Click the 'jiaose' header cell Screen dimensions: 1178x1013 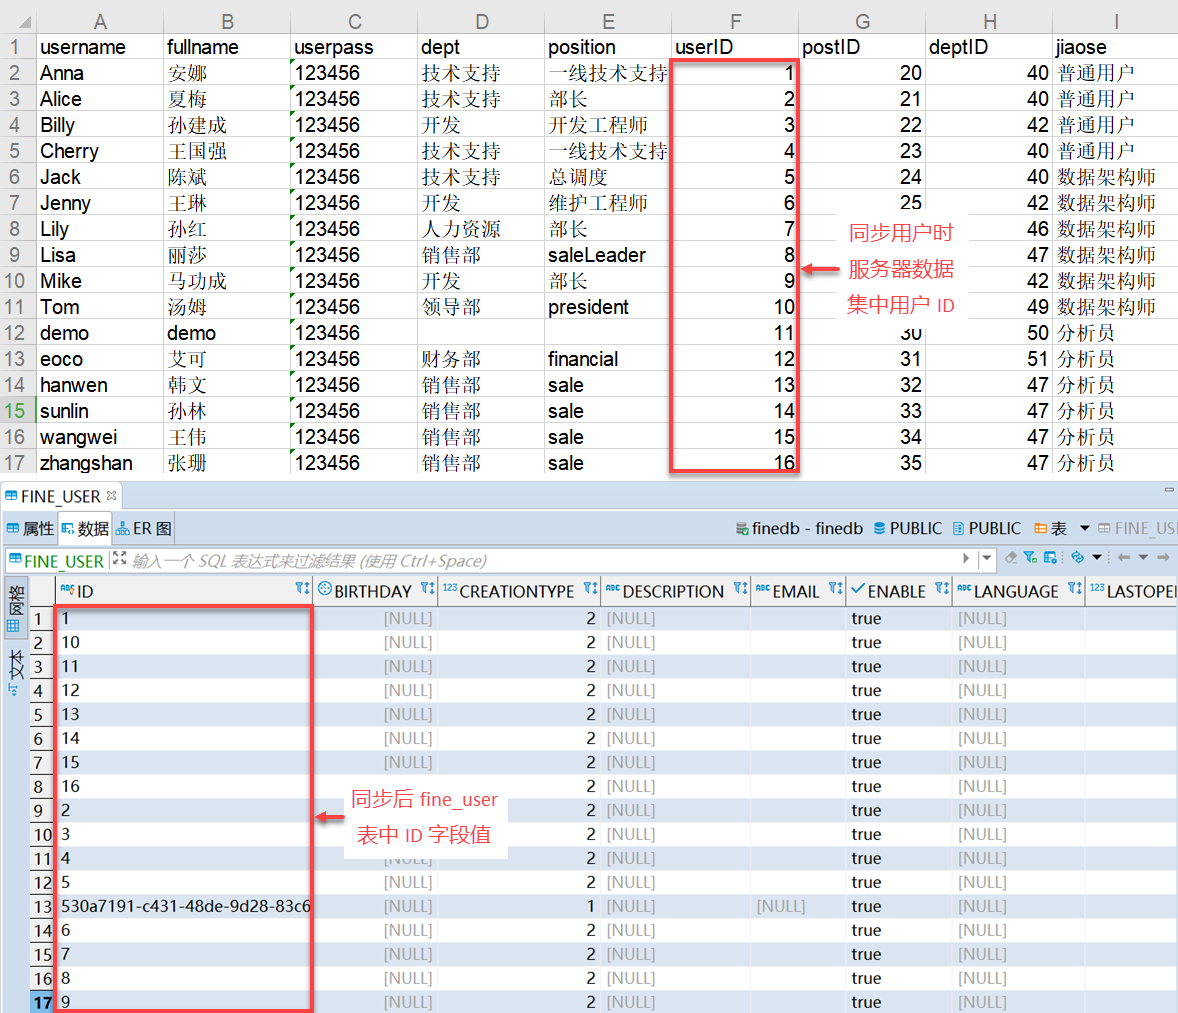pos(1116,47)
